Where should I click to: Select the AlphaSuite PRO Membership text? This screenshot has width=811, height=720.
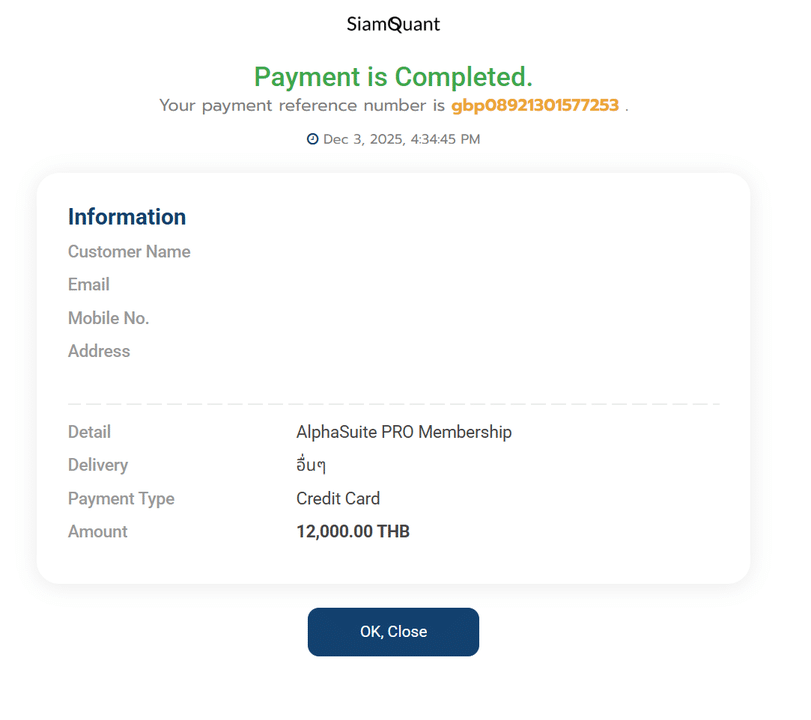tap(404, 432)
